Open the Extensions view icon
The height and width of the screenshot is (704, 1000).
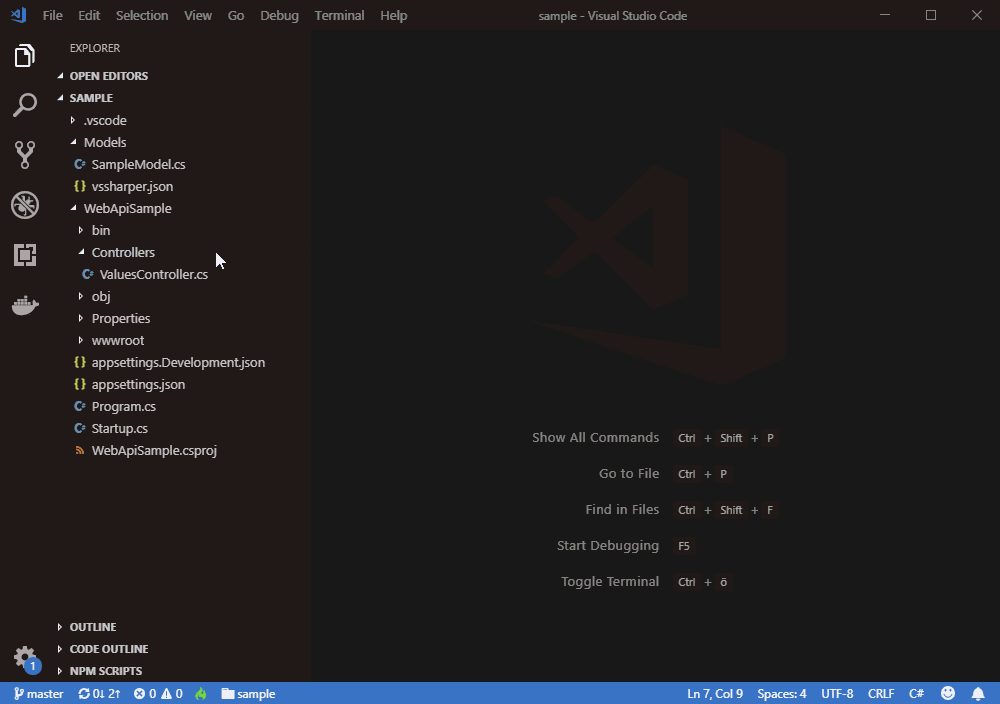[x=24, y=255]
